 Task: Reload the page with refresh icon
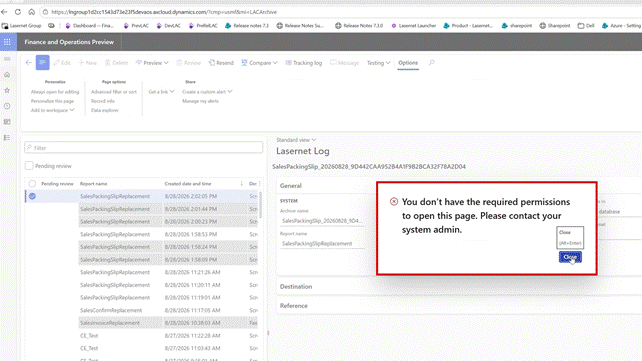pos(18,12)
